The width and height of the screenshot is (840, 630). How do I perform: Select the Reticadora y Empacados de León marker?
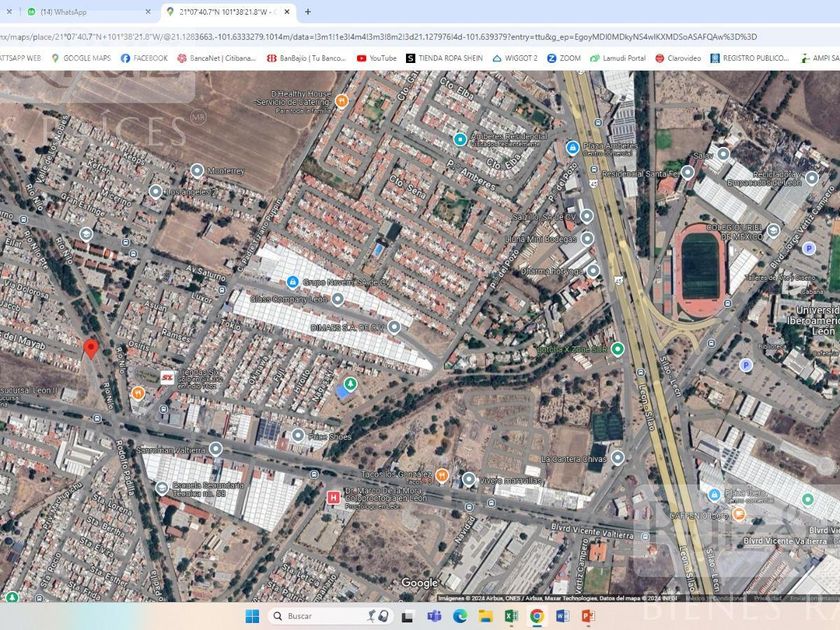pos(812,177)
